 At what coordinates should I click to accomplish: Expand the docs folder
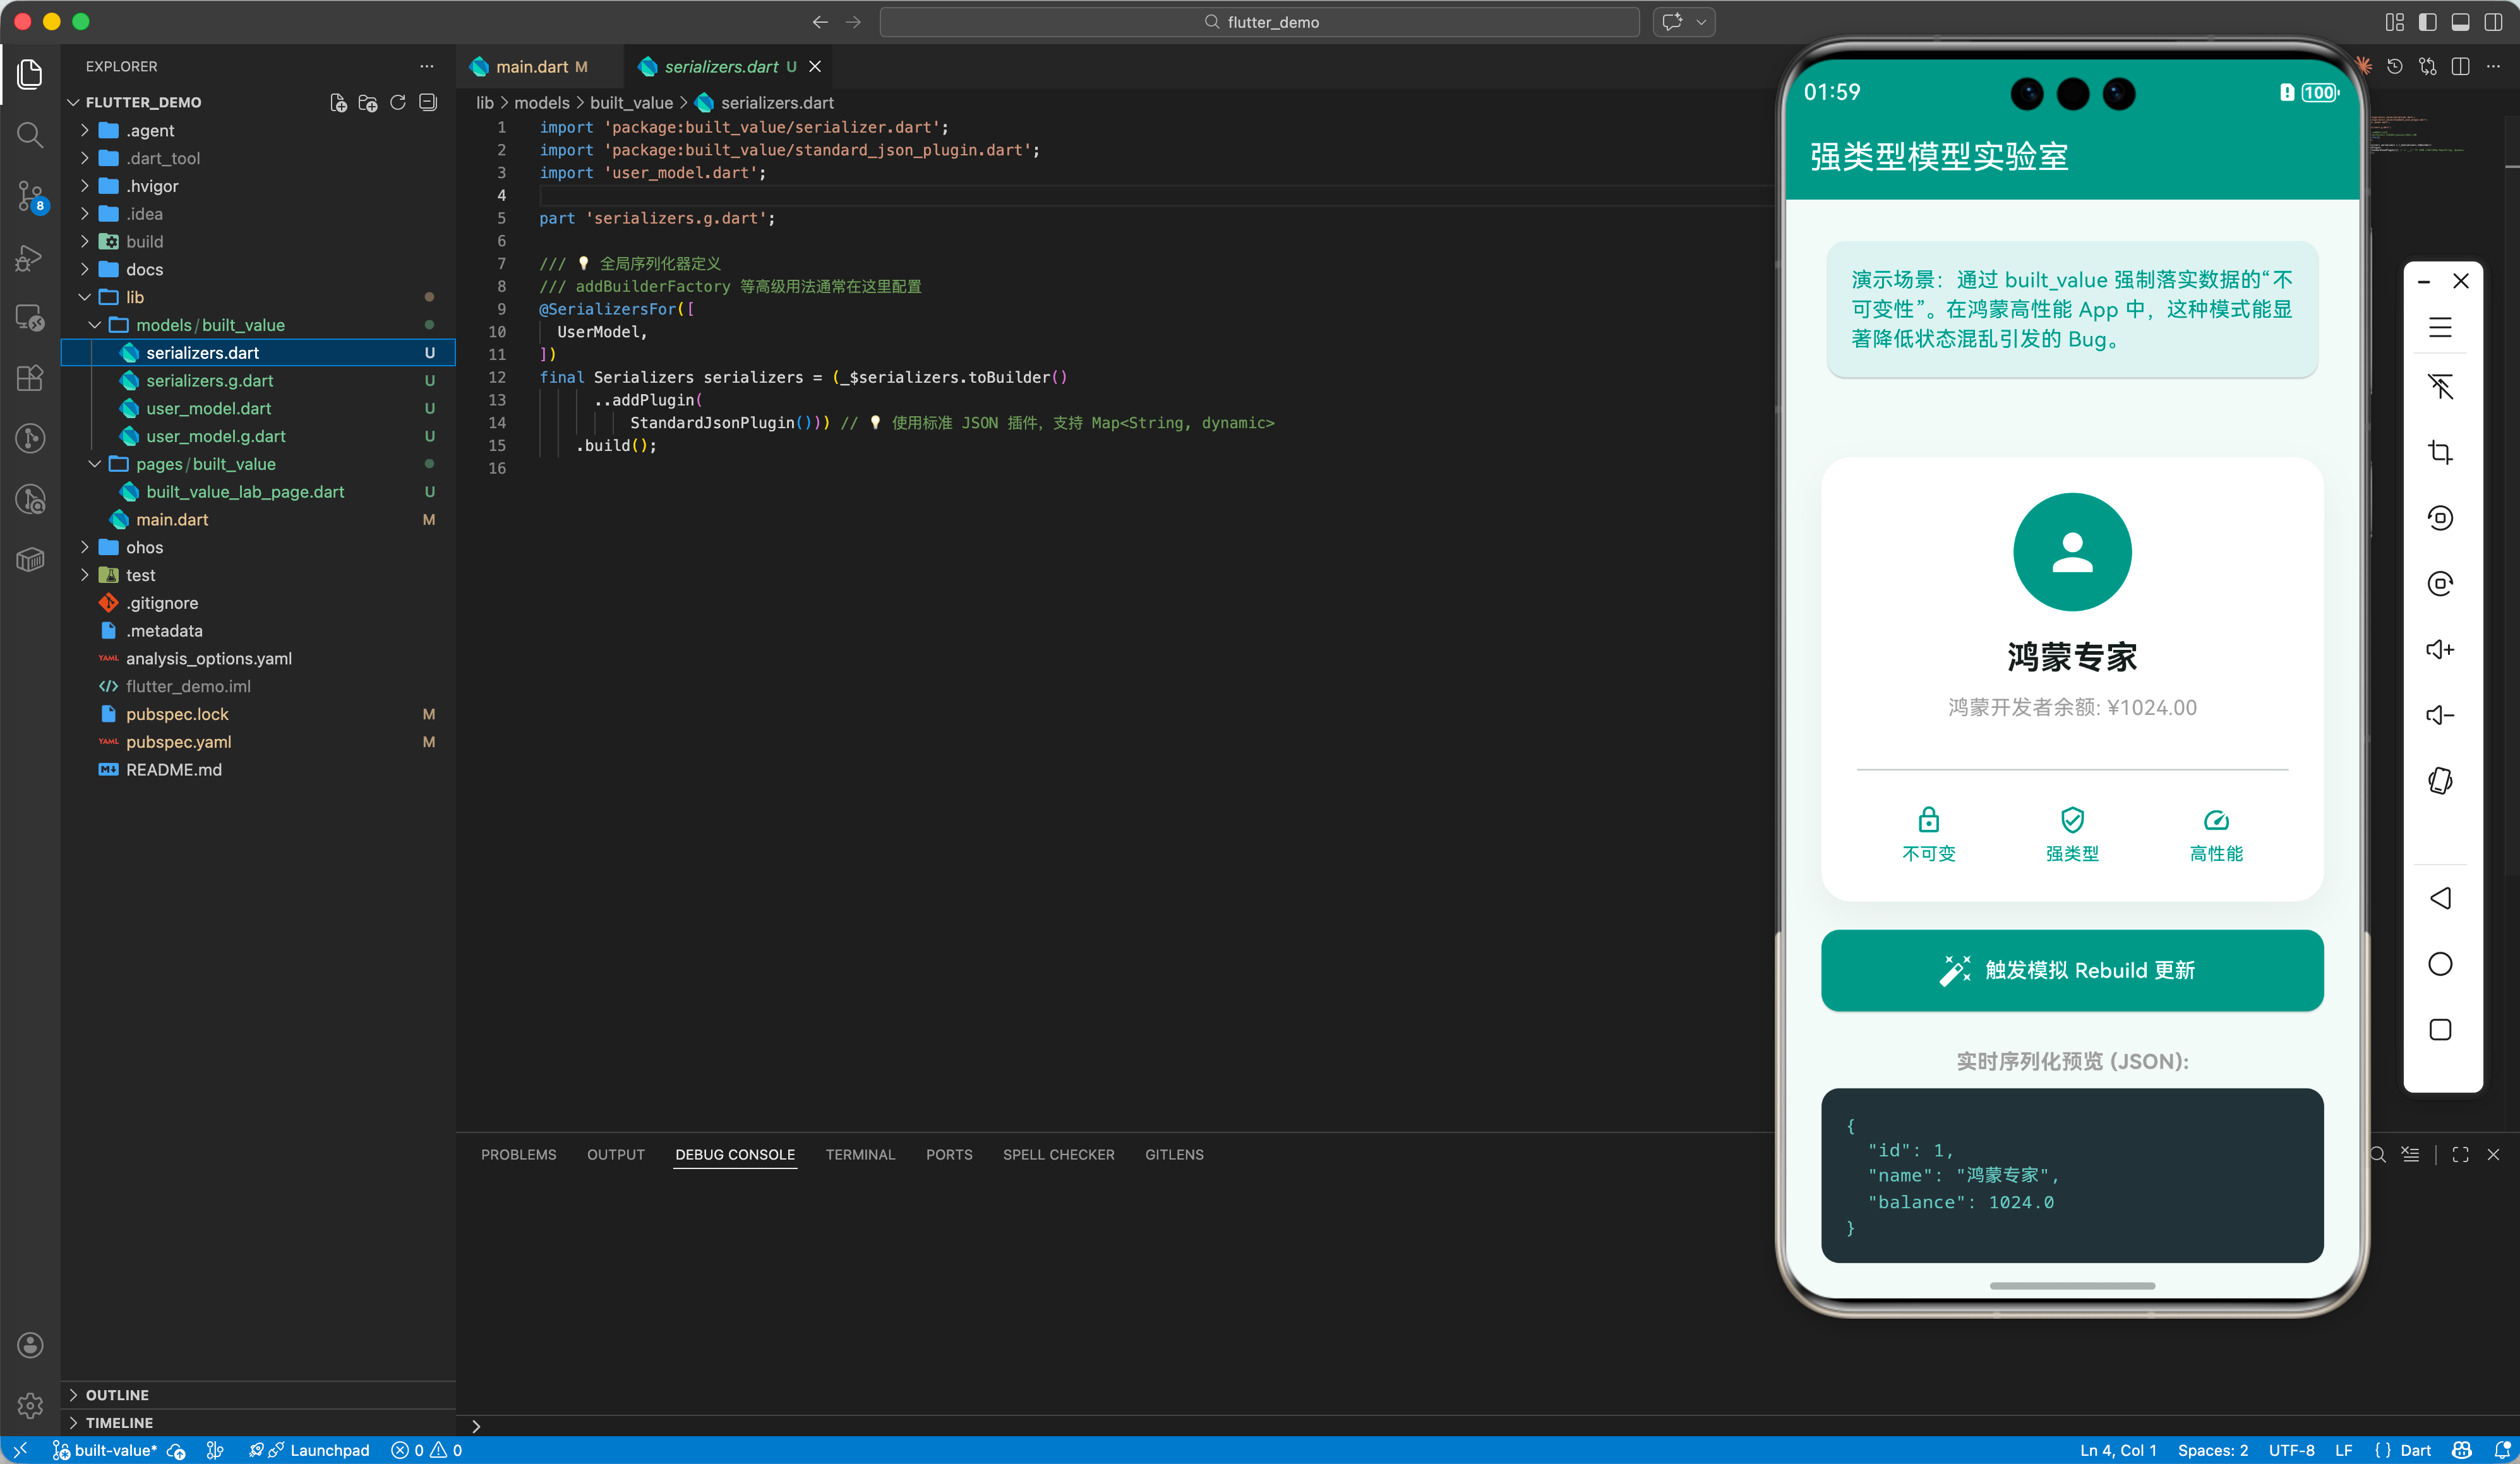[144, 269]
